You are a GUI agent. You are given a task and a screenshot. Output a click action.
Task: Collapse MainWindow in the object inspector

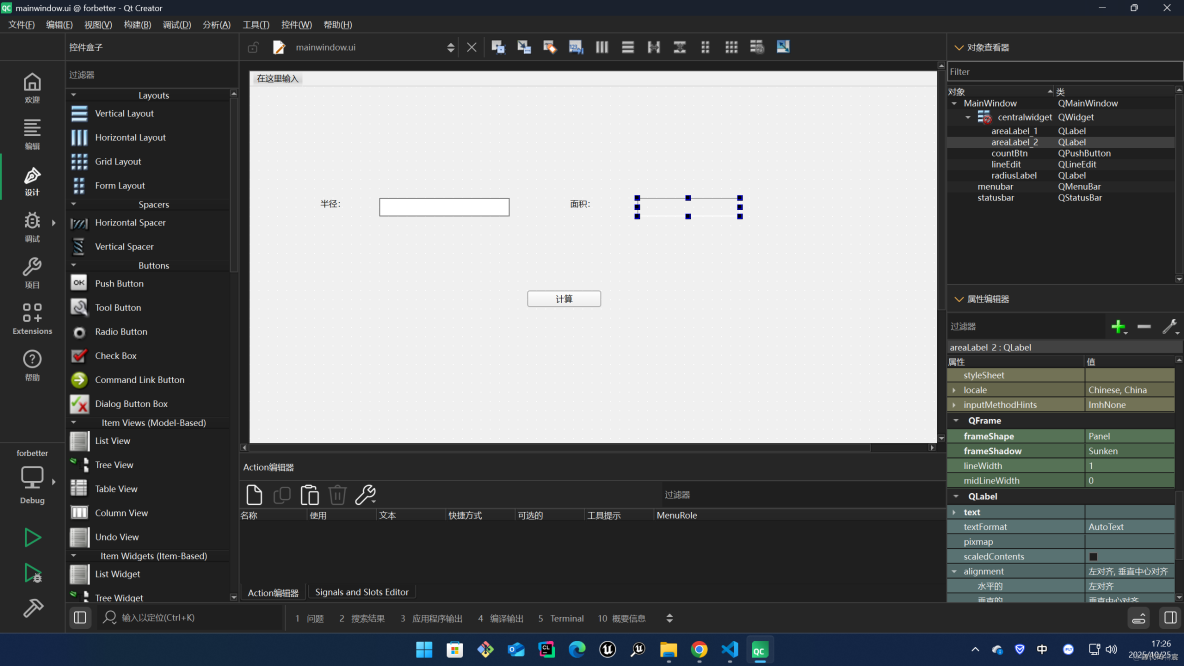click(x=954, y=102)
